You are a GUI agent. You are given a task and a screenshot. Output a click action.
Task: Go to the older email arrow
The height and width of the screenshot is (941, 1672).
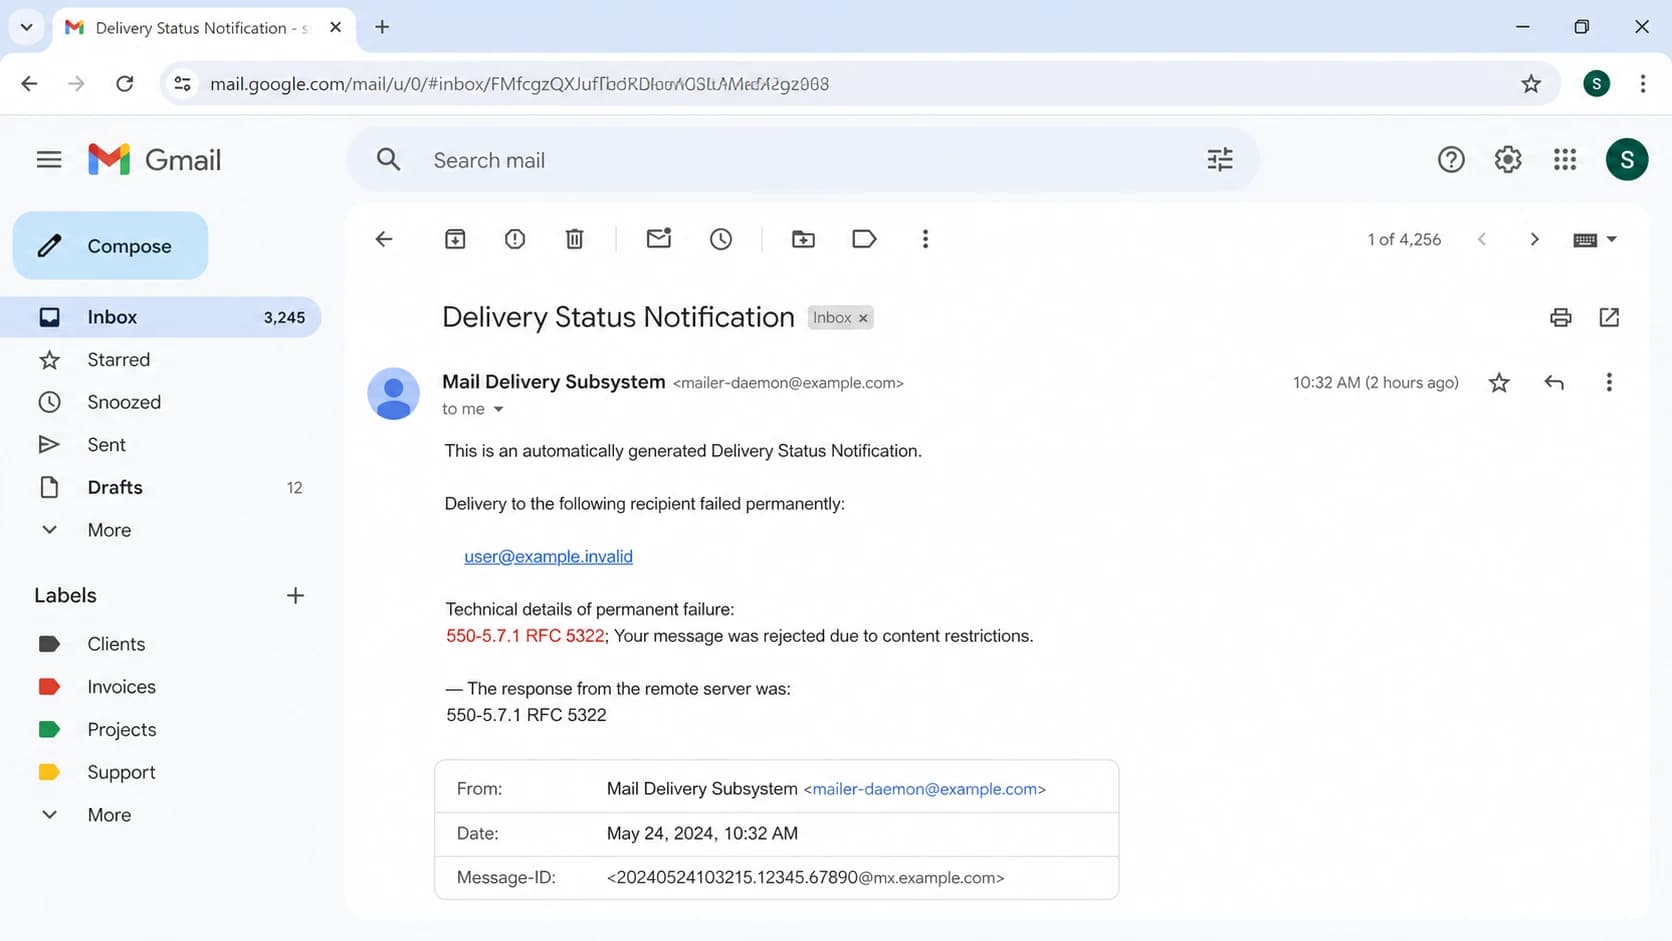tap(1535, 239)
